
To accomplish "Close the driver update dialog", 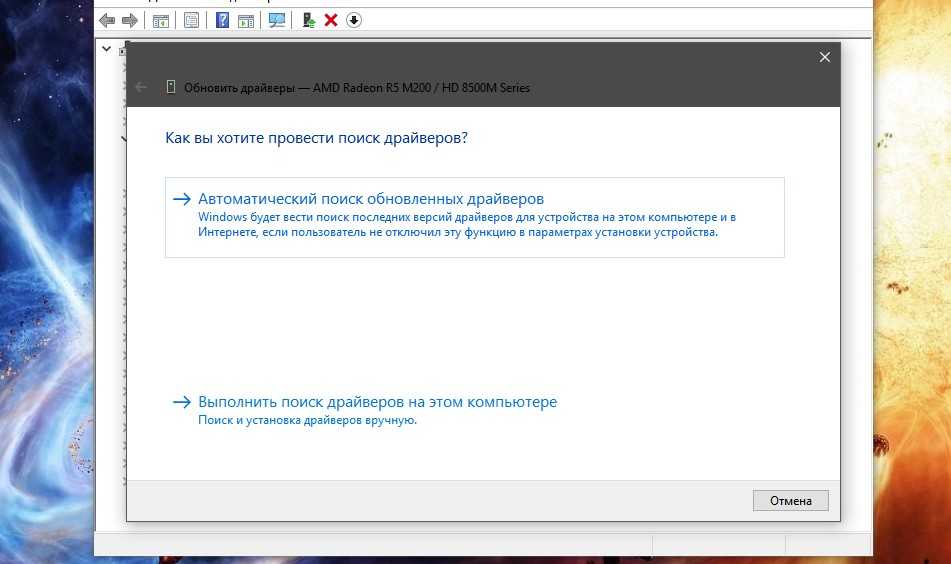I will [x=825, y=57].
